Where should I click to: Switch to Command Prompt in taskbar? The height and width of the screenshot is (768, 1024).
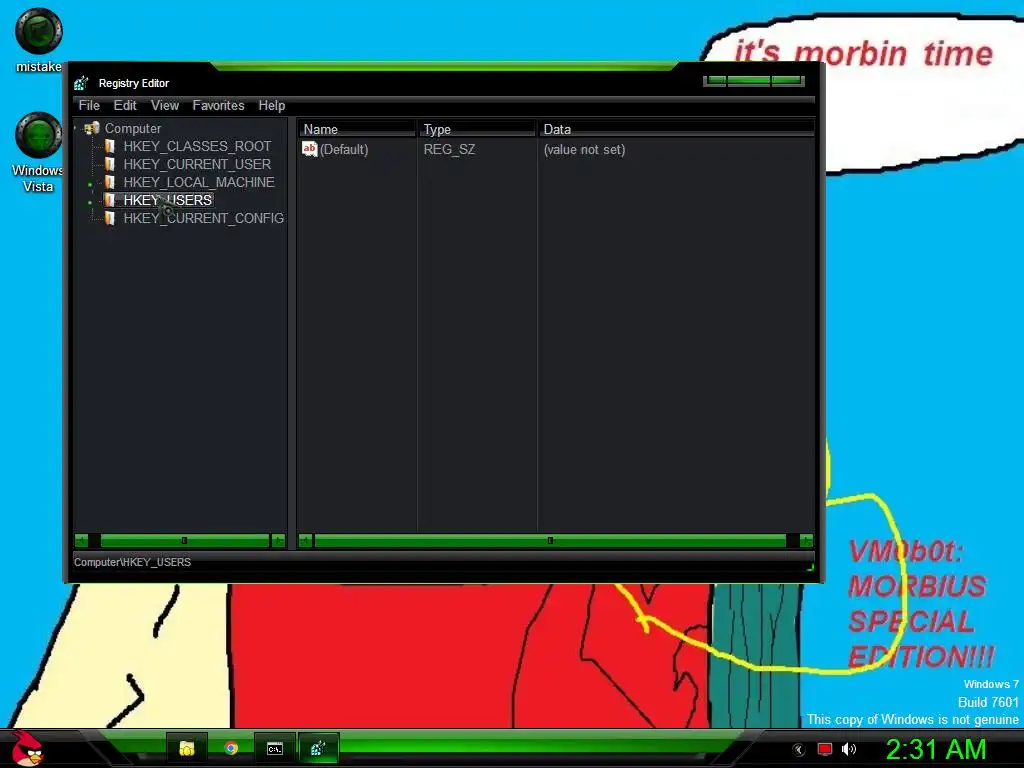click(x=275, y=748)
